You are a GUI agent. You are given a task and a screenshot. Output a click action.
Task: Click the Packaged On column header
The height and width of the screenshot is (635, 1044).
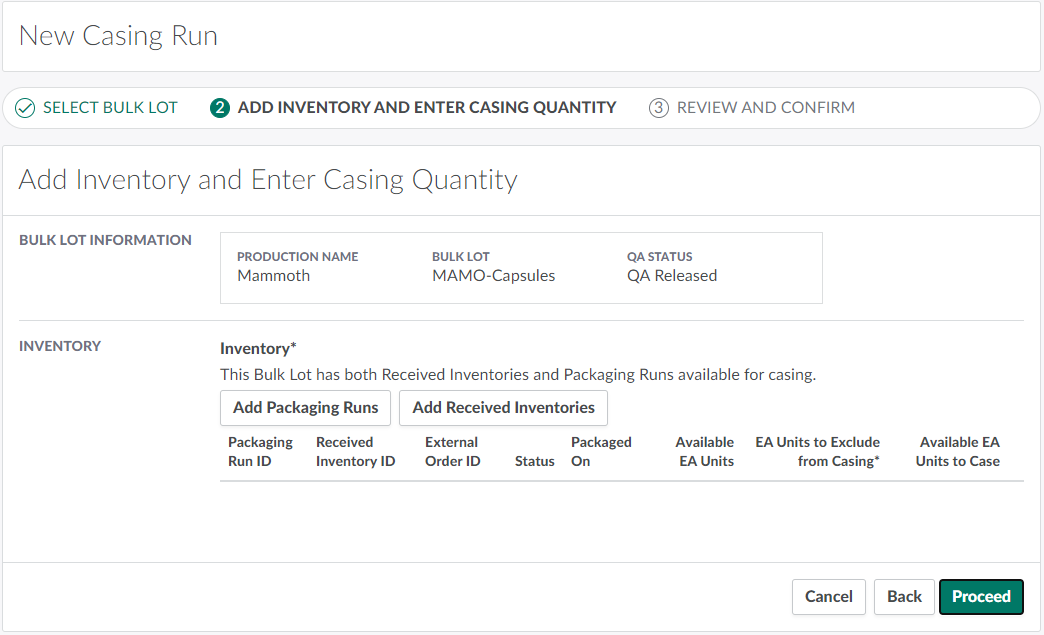(600, 452)
